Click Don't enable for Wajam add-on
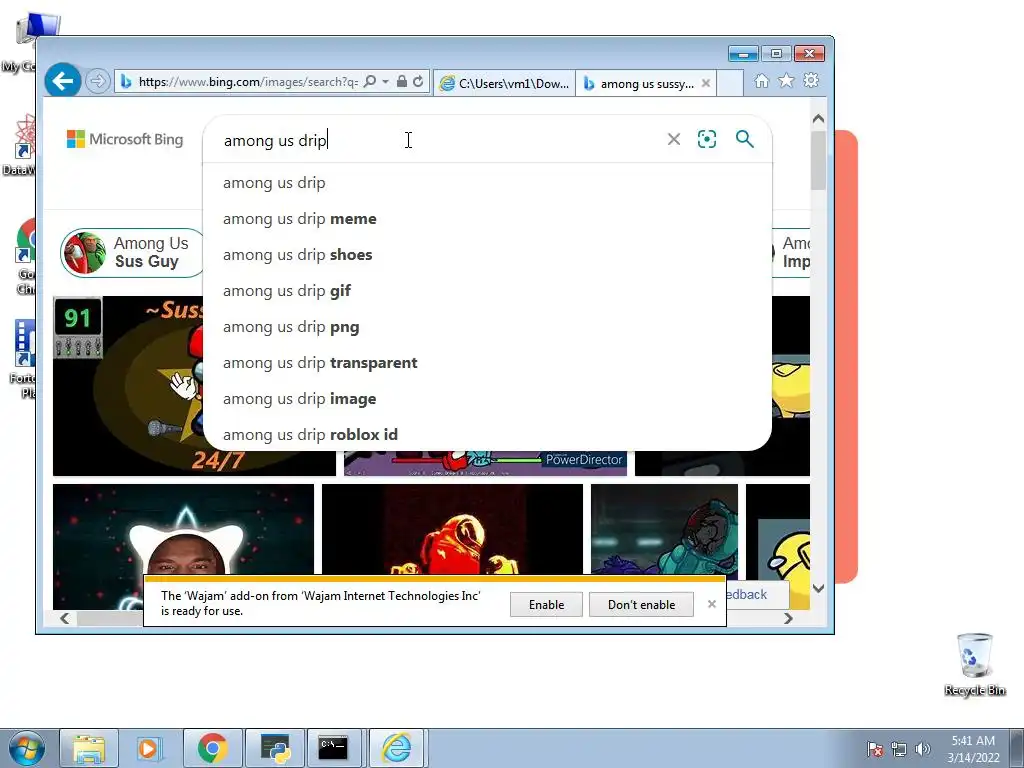This screenshot has width=1024, height=768. [x=641, y=605]
